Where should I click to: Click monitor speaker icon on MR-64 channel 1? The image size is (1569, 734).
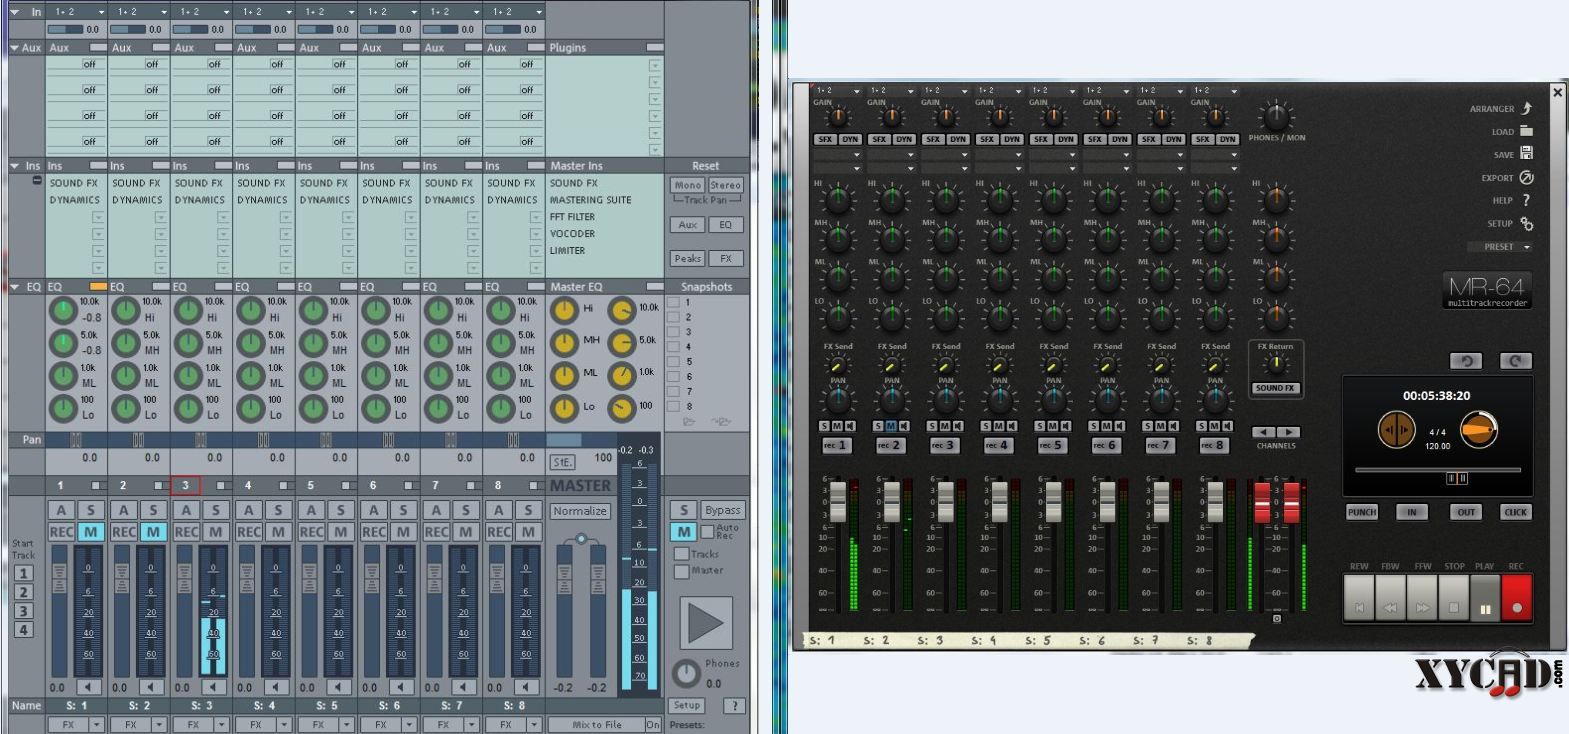pos(852,427)
